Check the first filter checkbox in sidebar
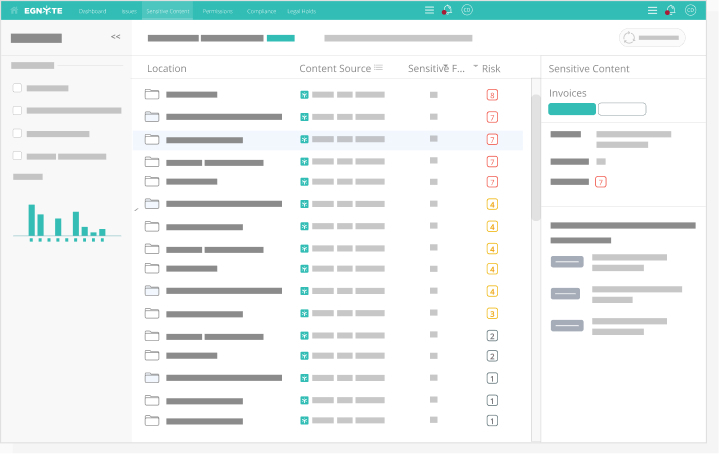Image resolution: width=719 pixels, height=454 pixels. [17, 88]
